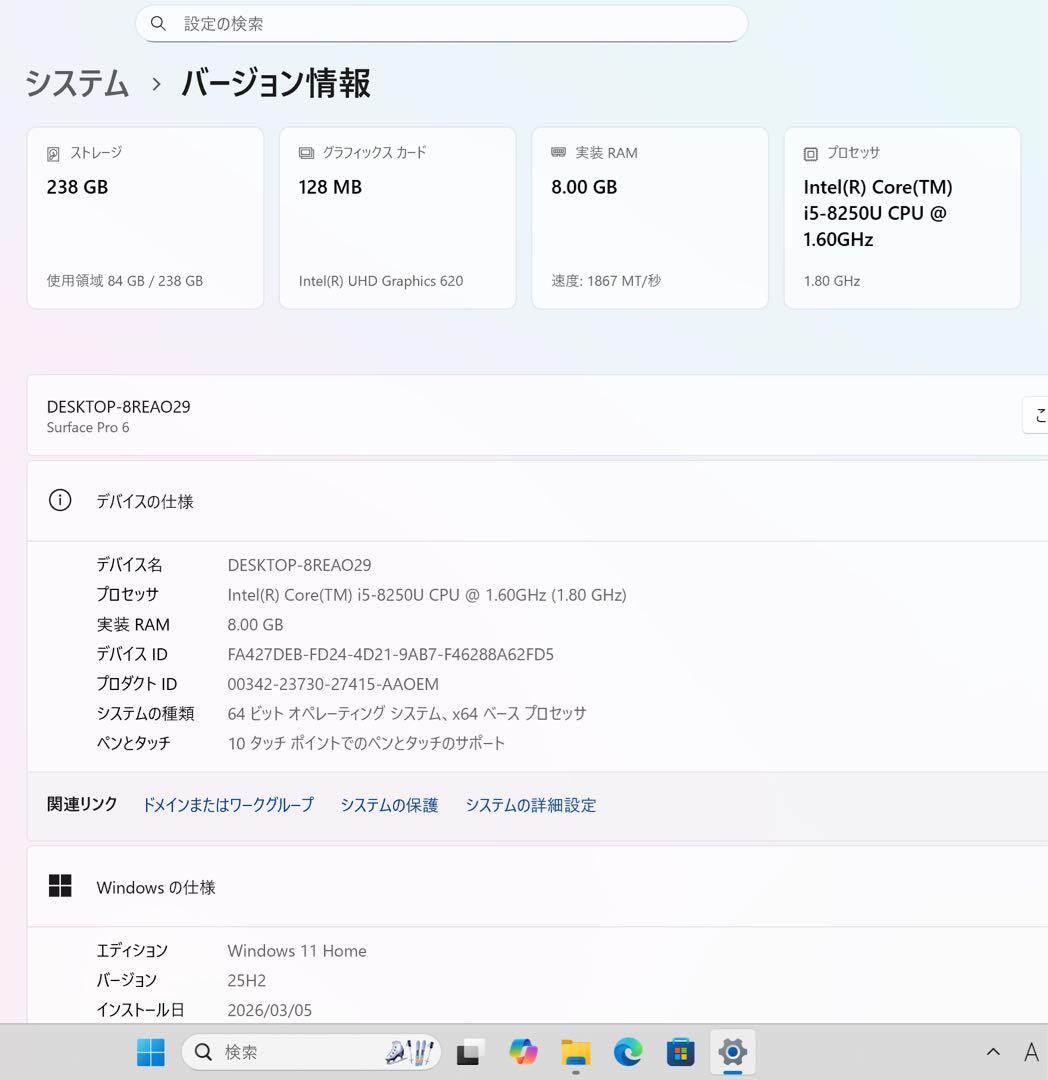Image resolution: width=1048 pixels, height=1080 pixels.
Task: Go back to システム breadcrumb
Action: (77, 83)
